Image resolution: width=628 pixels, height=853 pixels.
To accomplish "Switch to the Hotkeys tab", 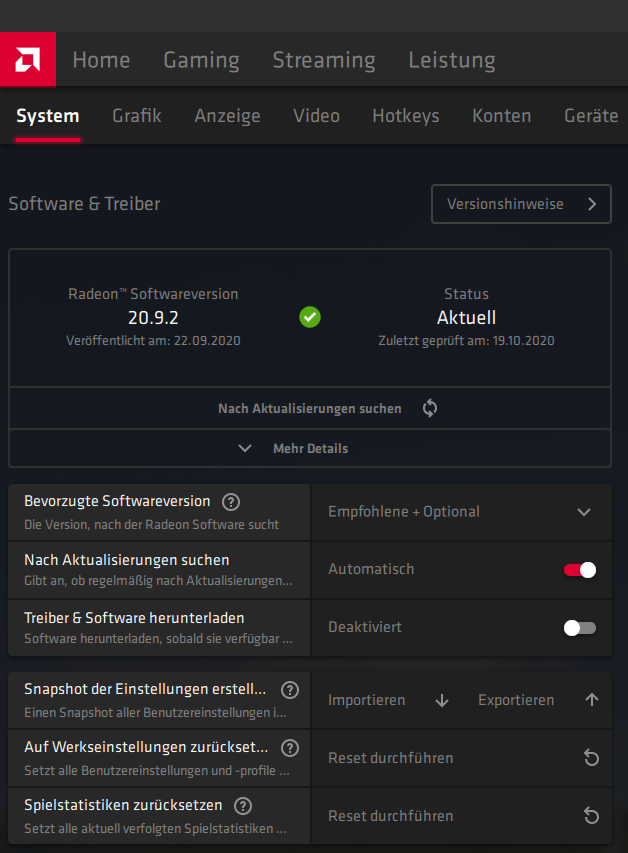I will 405,116.
